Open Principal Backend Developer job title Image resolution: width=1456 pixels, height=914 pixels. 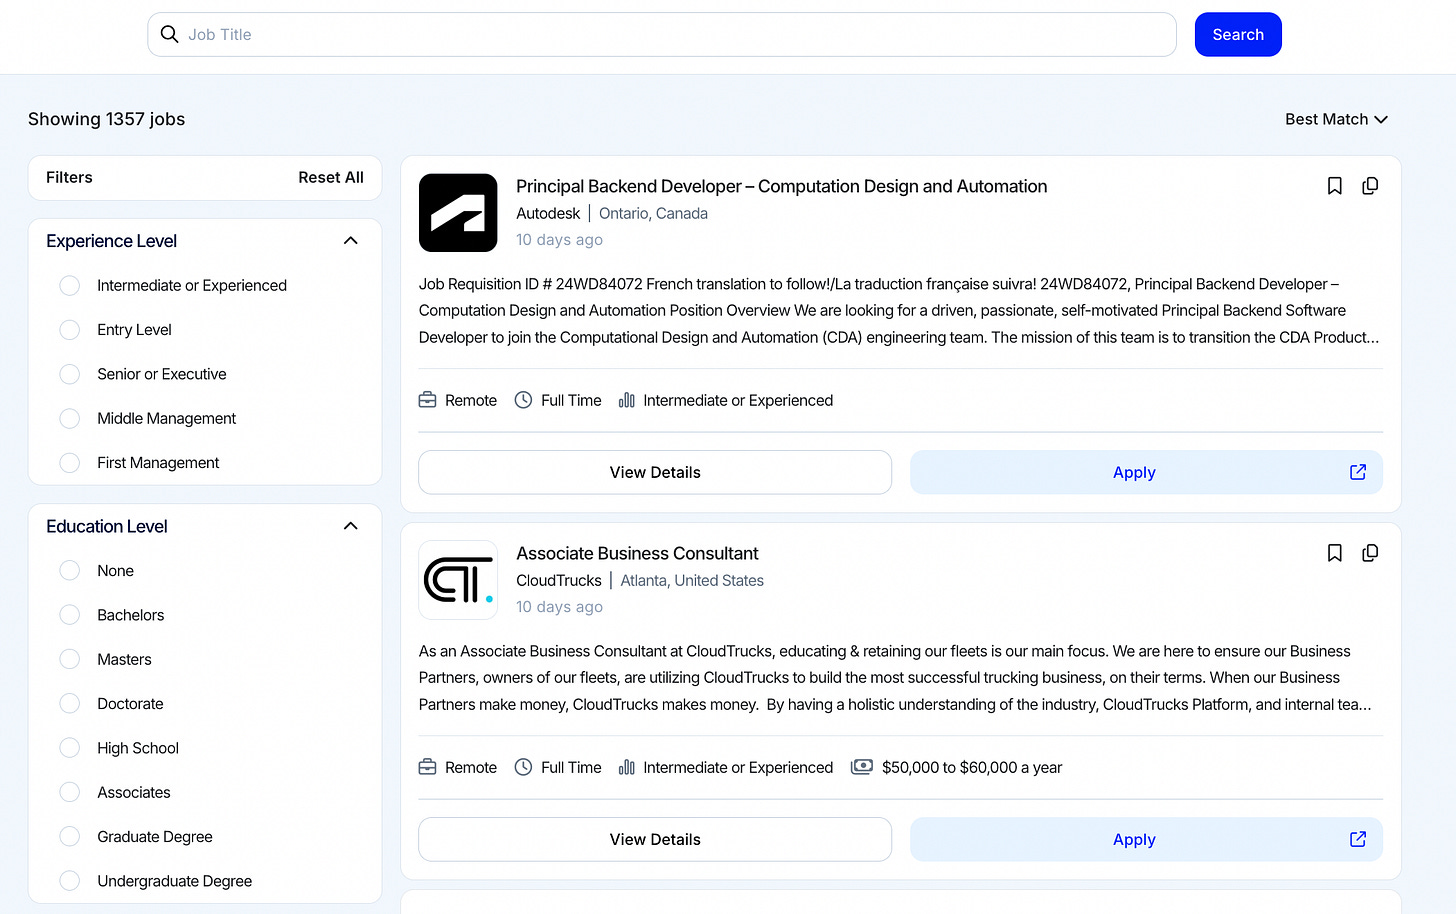click(x=781, y=186)
